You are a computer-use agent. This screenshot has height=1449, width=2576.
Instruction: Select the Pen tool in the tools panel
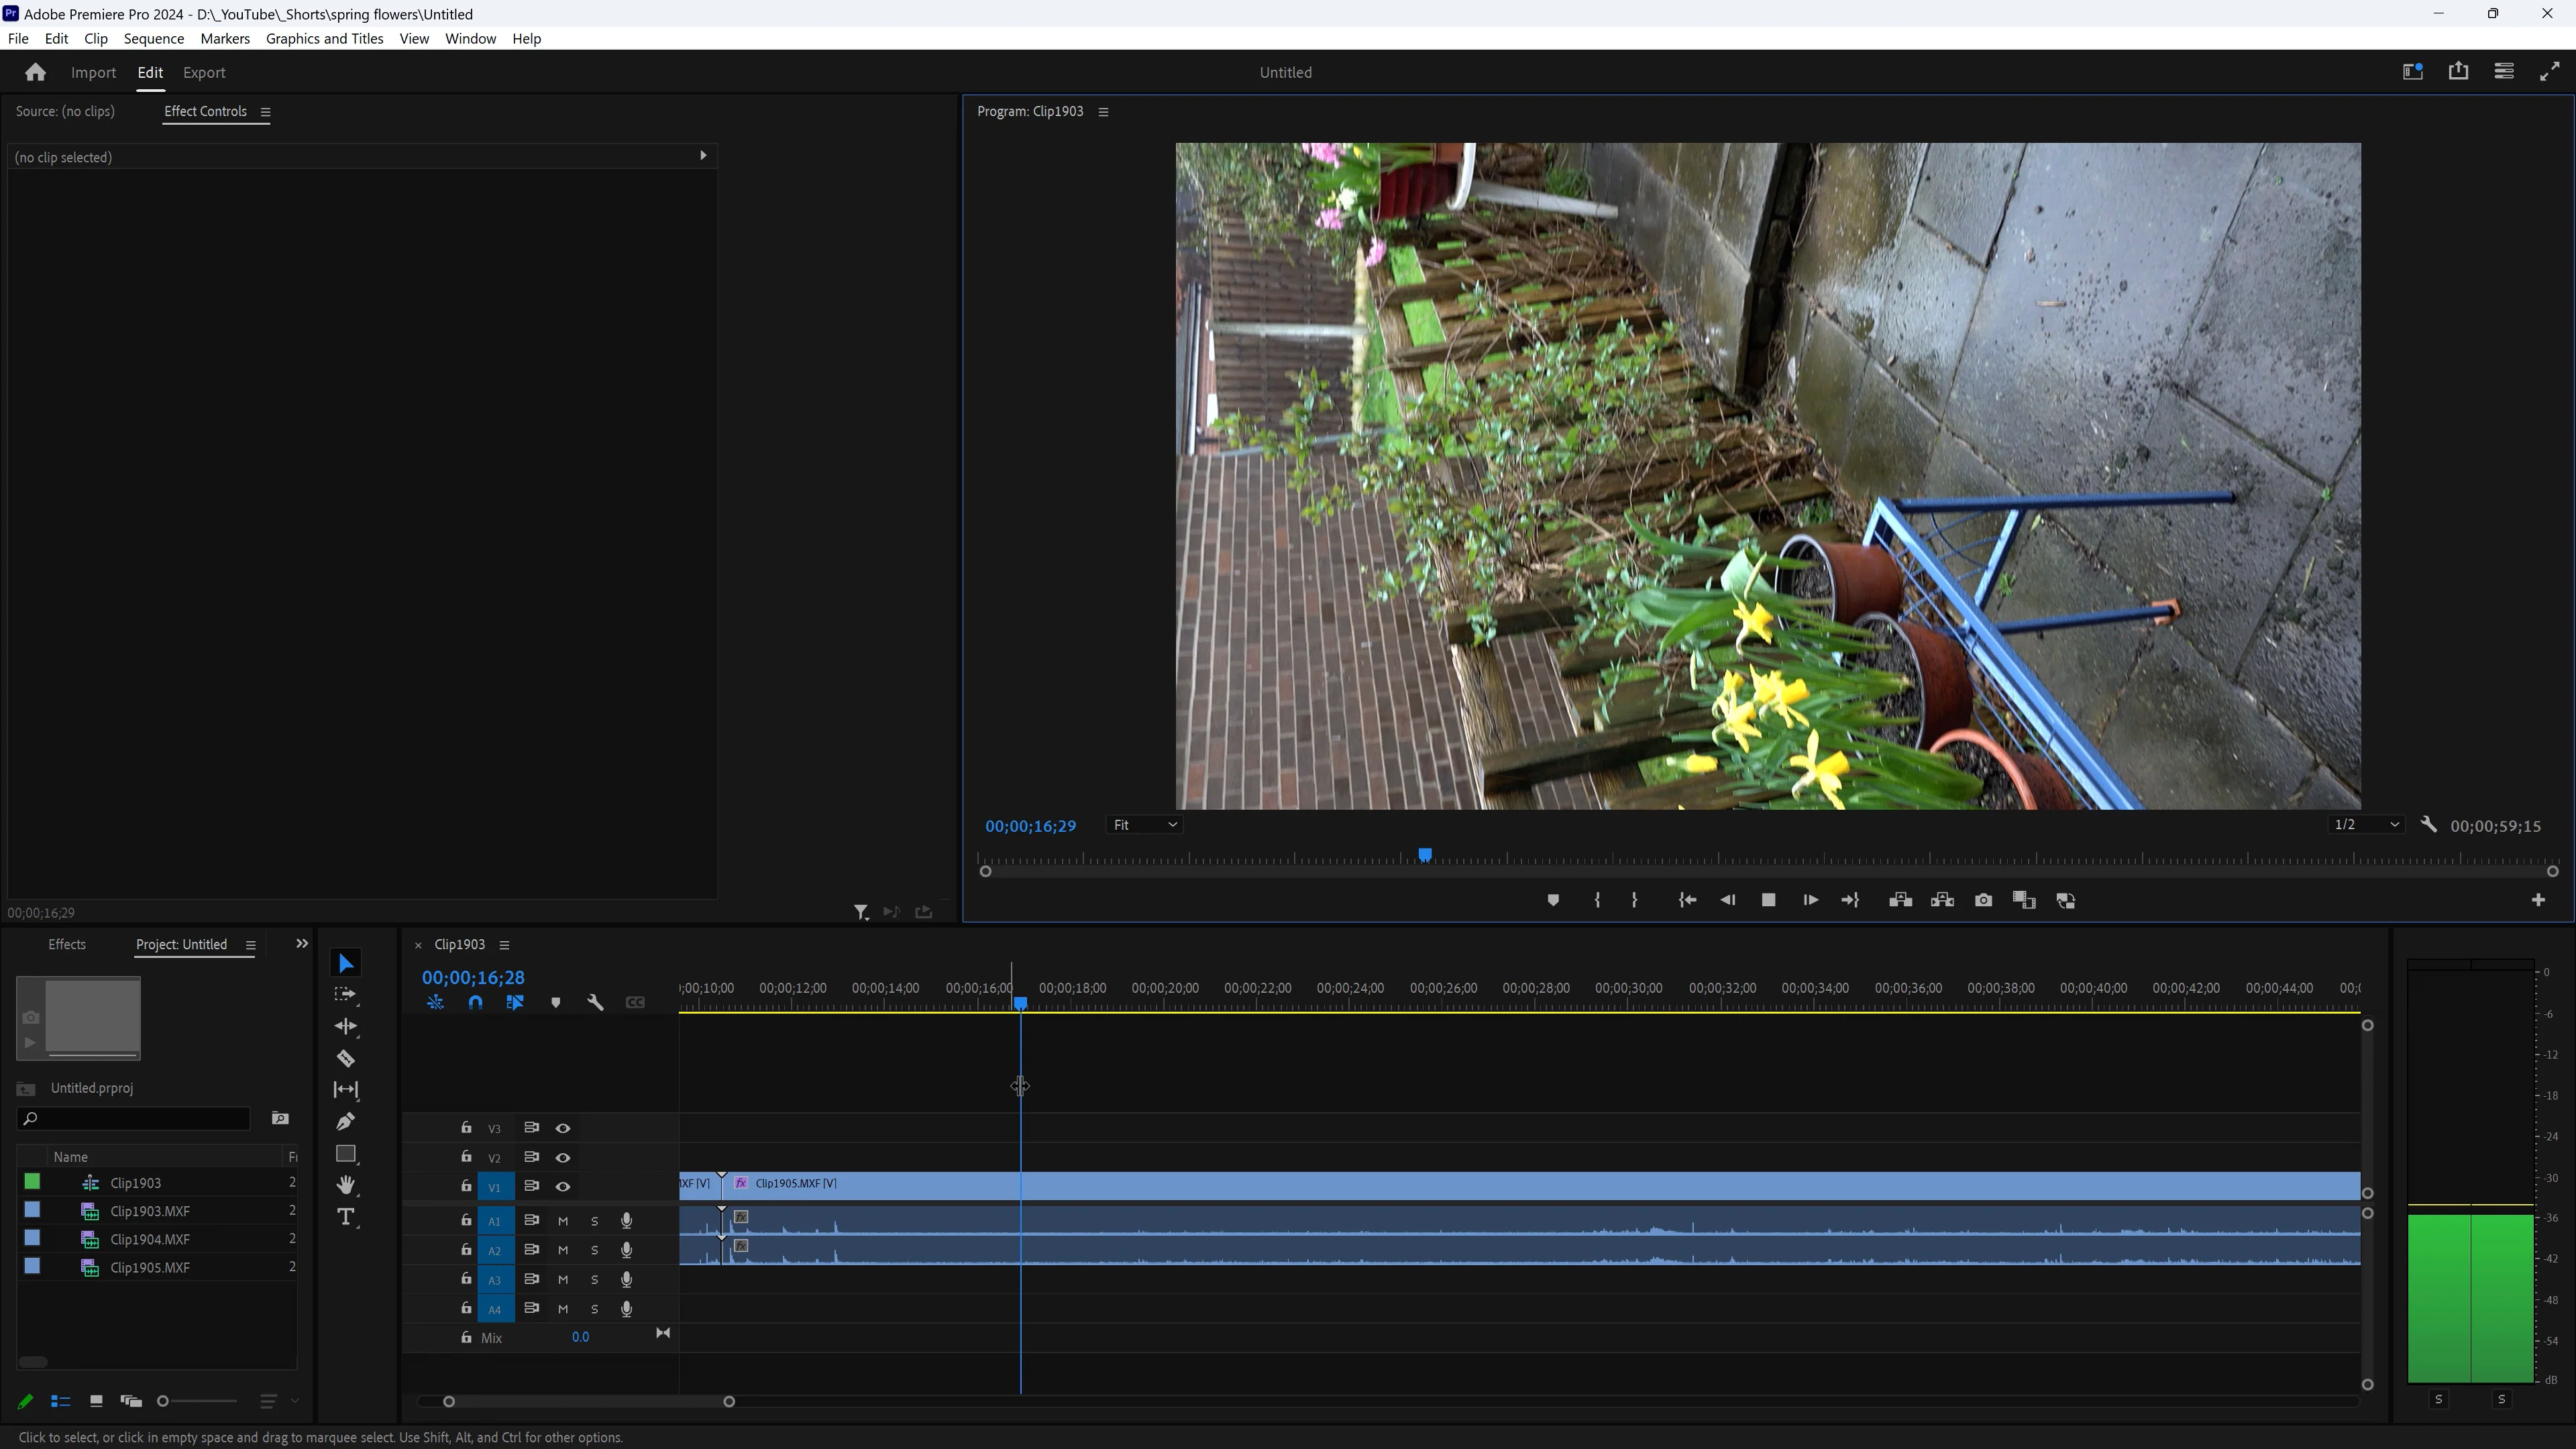tap(345, 1122)
